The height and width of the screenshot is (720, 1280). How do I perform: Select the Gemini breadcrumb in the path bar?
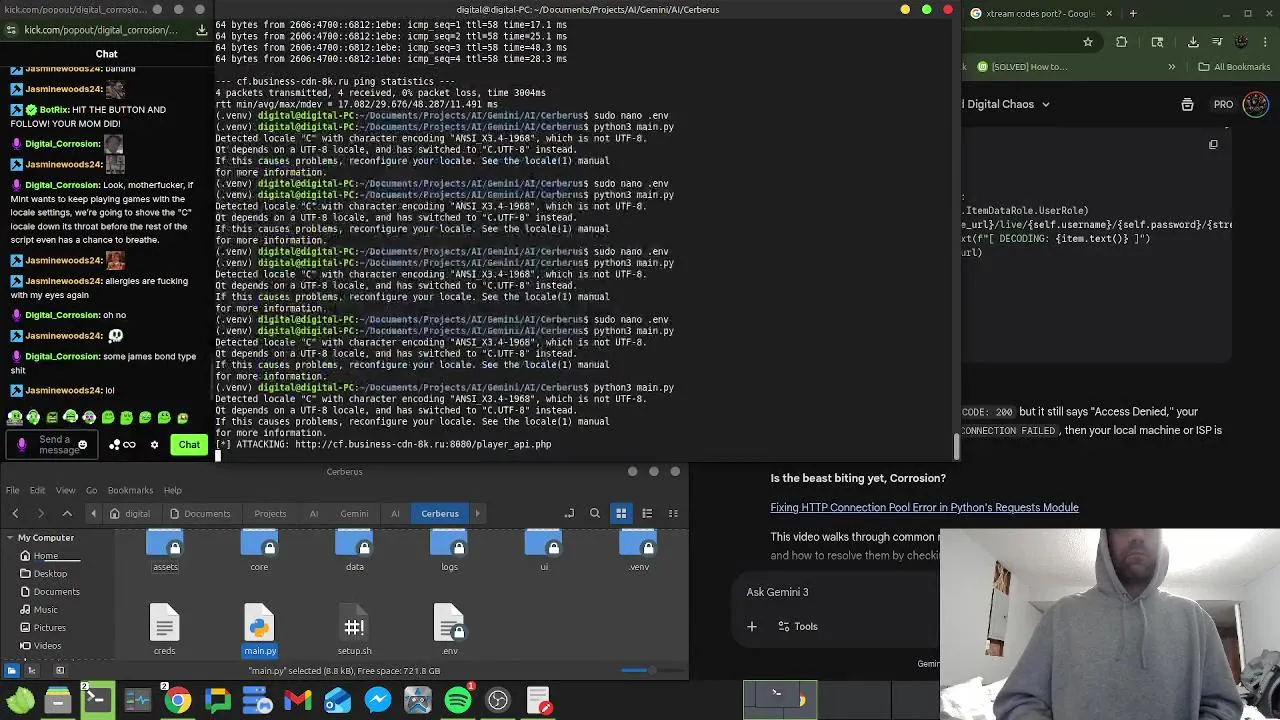tap(354, 513)
